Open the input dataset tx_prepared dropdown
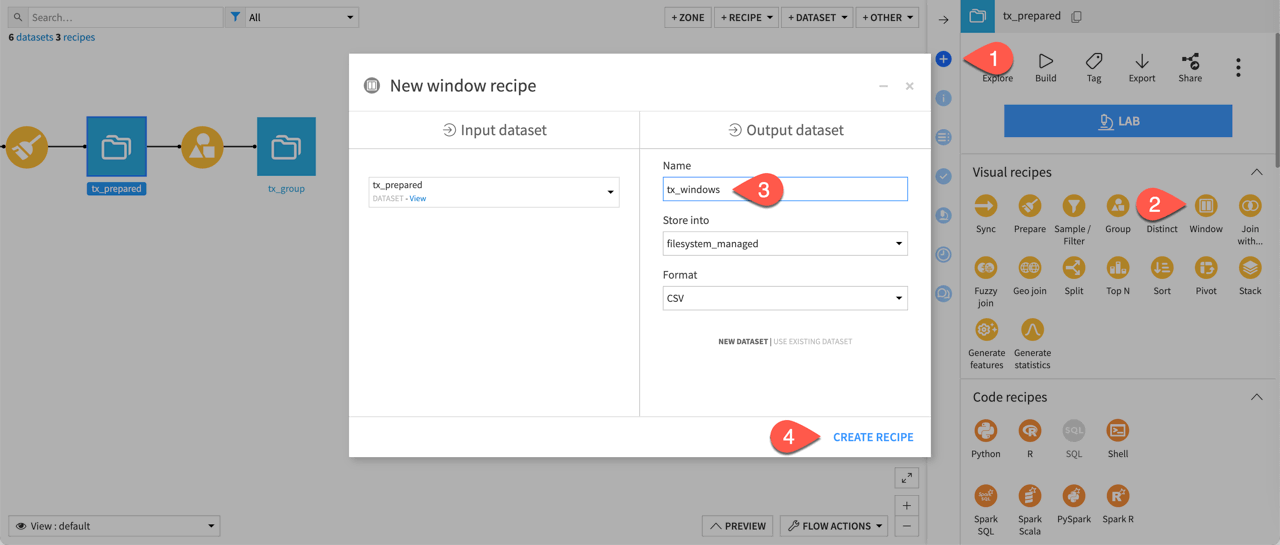The height and width of the screenshot is (545, 1280). (x=494, y=191)
